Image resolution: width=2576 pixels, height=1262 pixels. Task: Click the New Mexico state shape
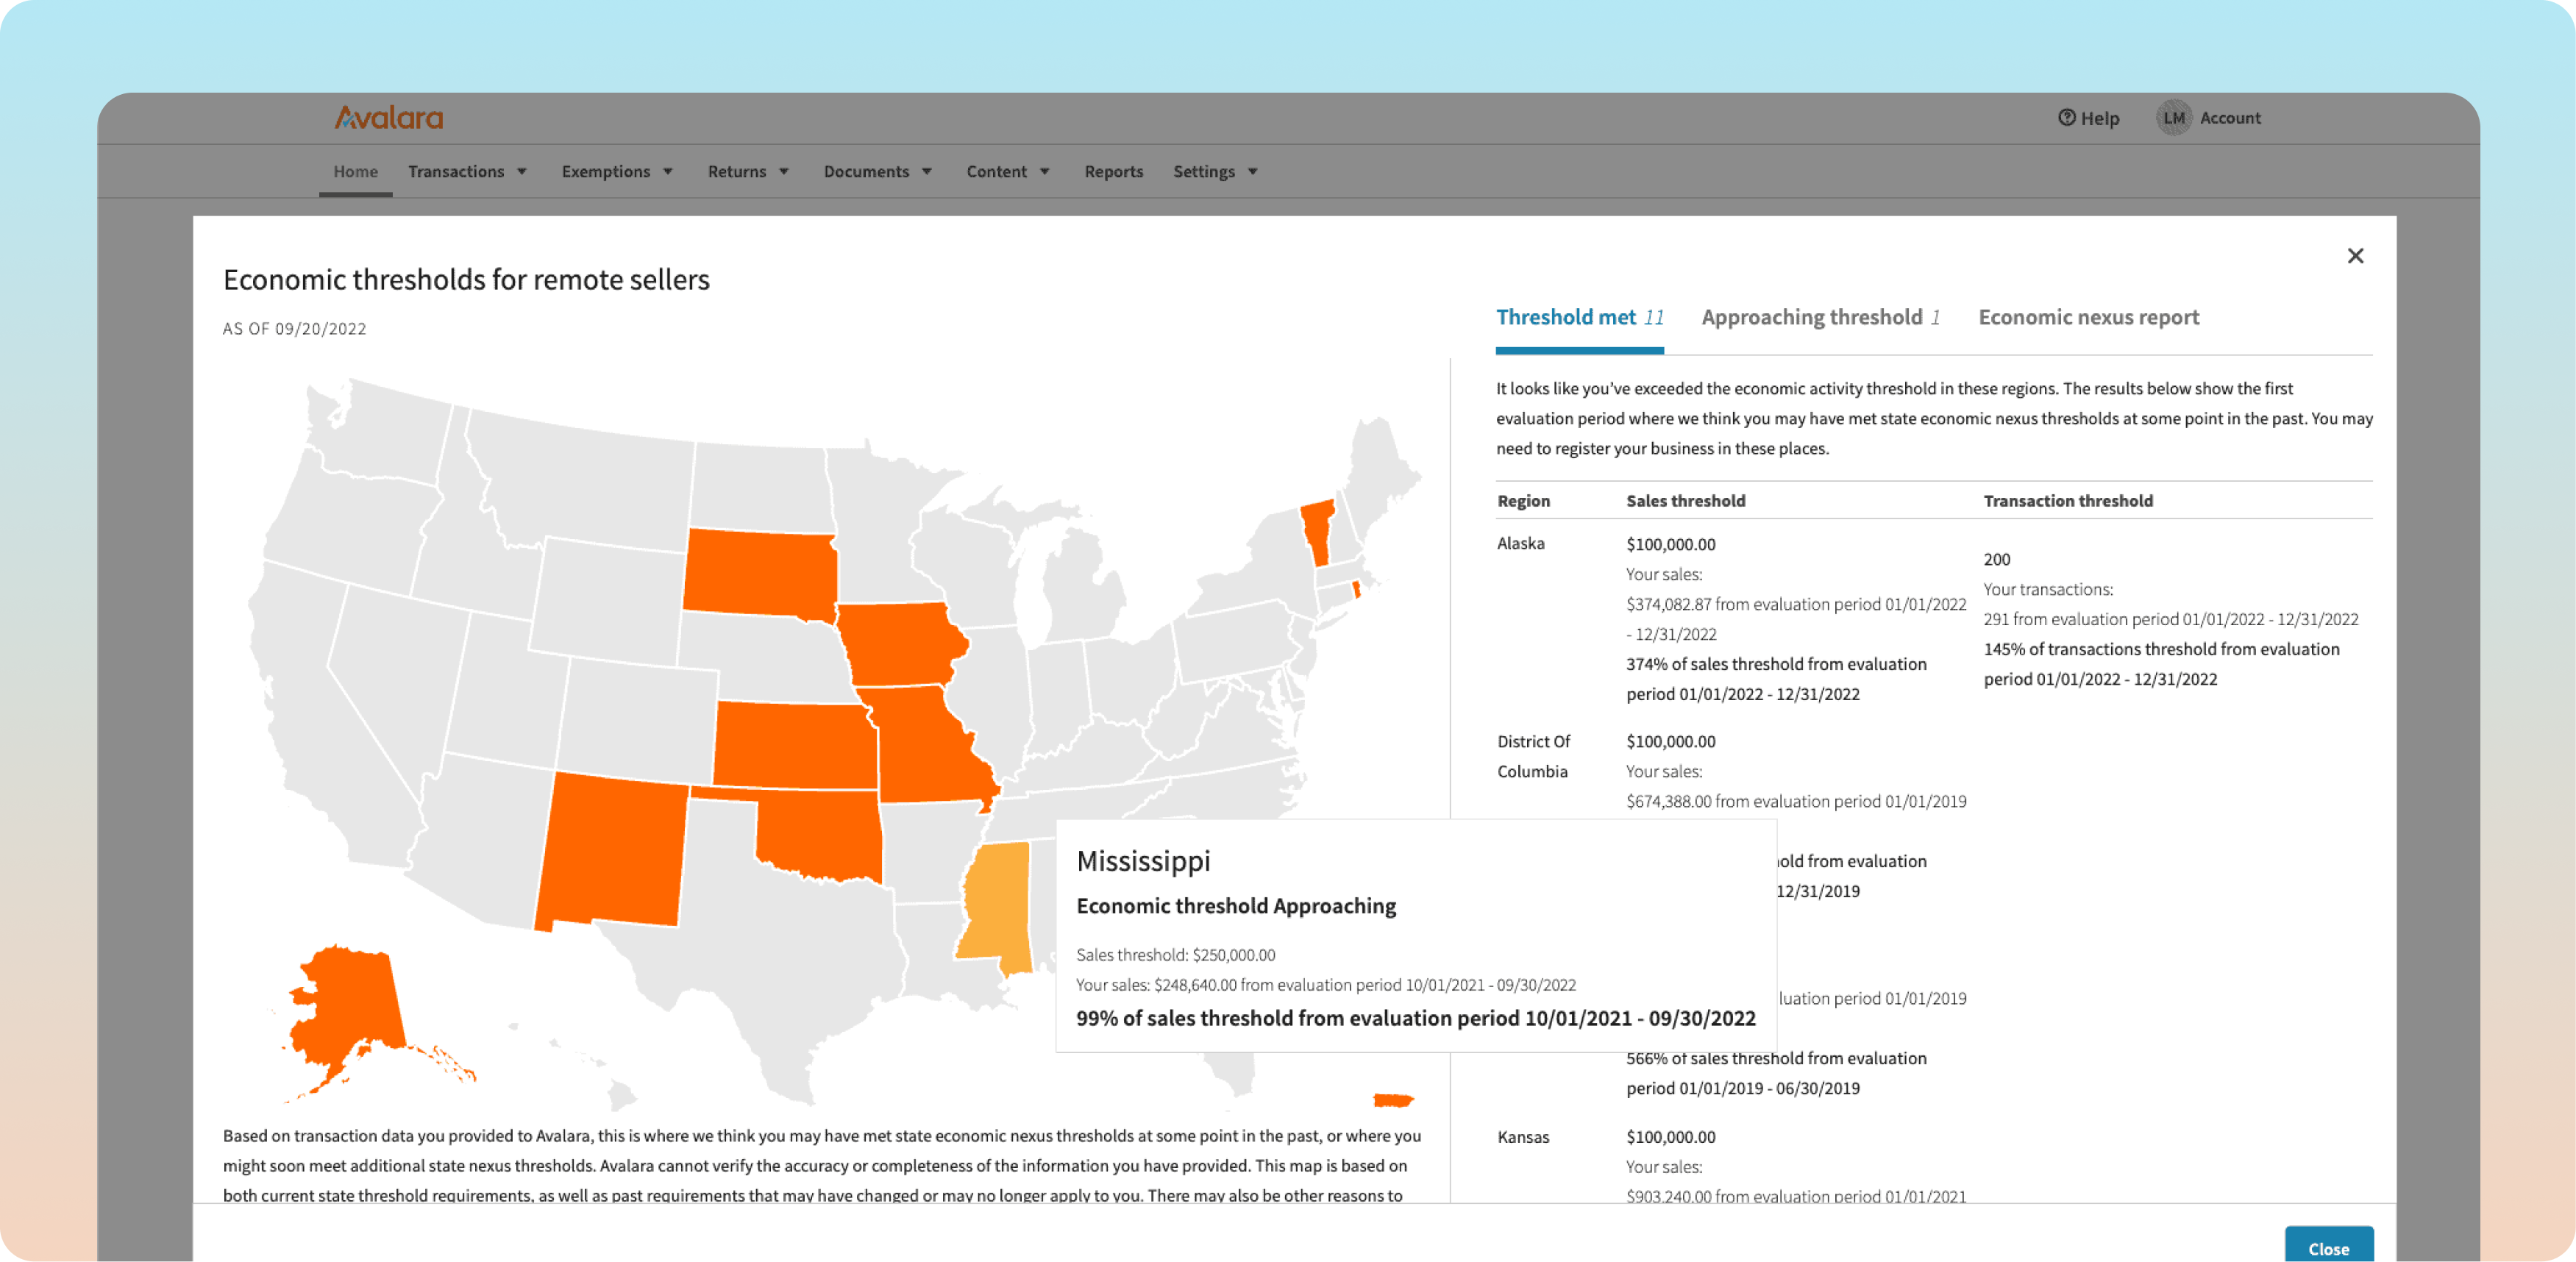pos(612,850)
